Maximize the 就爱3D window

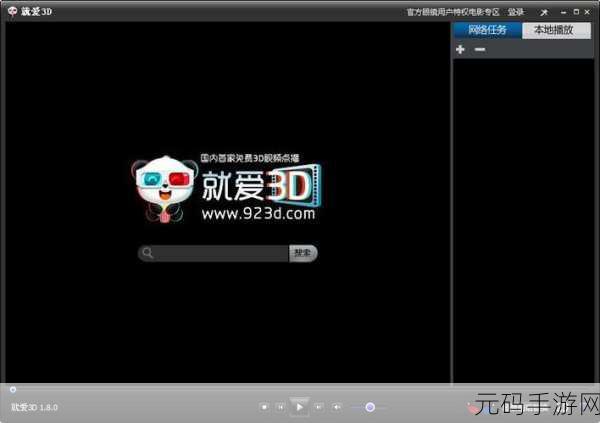(576, 12)
